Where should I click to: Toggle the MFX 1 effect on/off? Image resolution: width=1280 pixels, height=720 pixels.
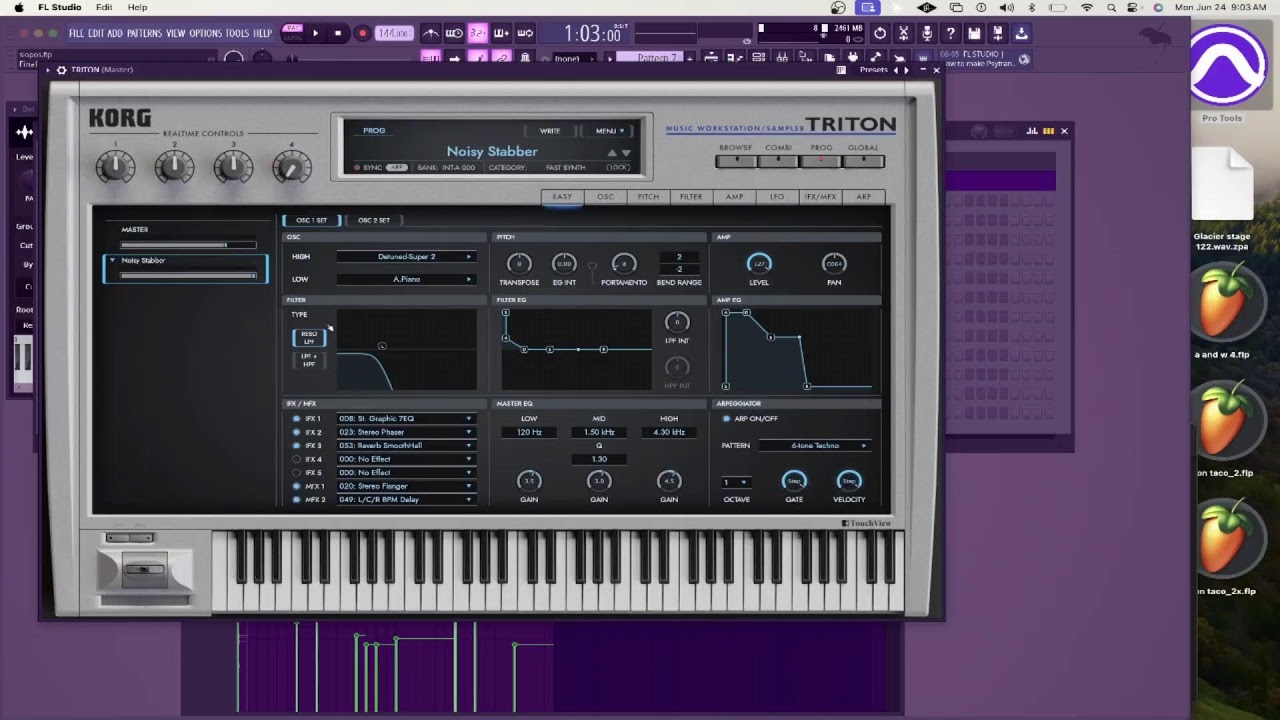click(296, 486)
